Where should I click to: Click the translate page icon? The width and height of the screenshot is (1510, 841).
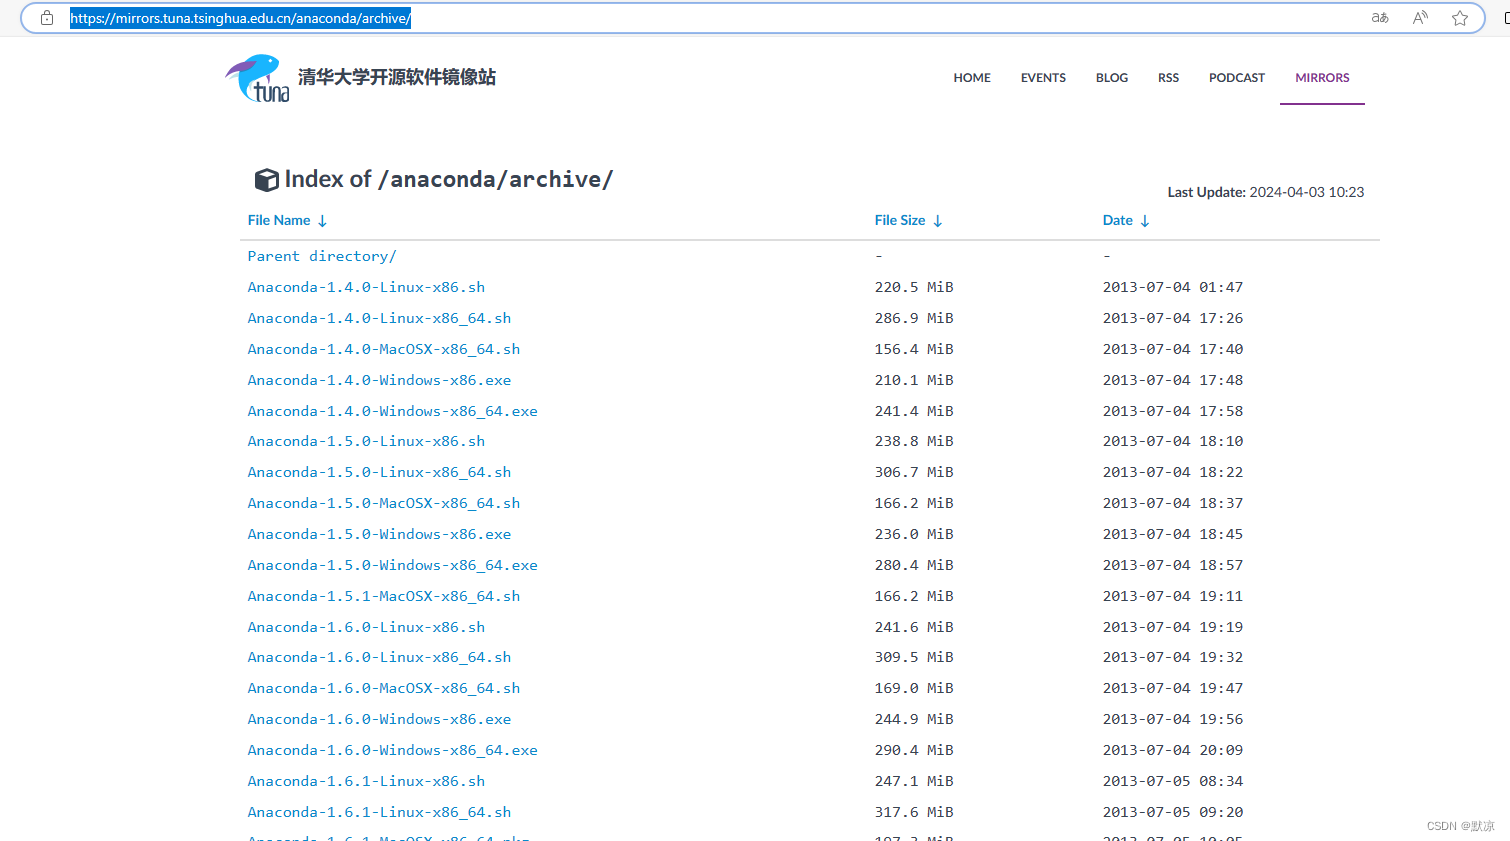click(x=1380, y=18)
